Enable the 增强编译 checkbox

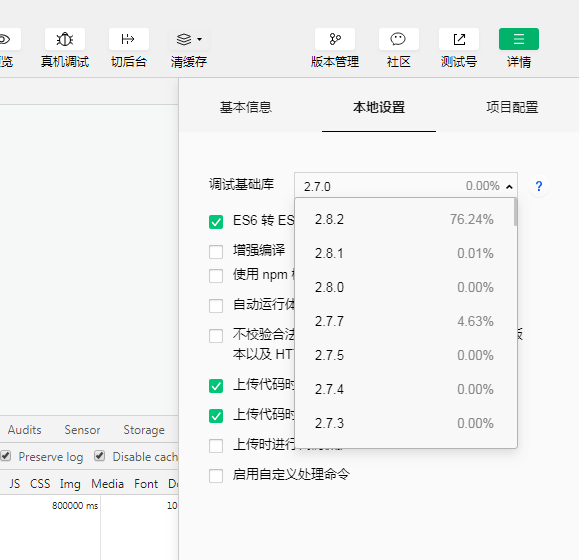click(216, 252)
